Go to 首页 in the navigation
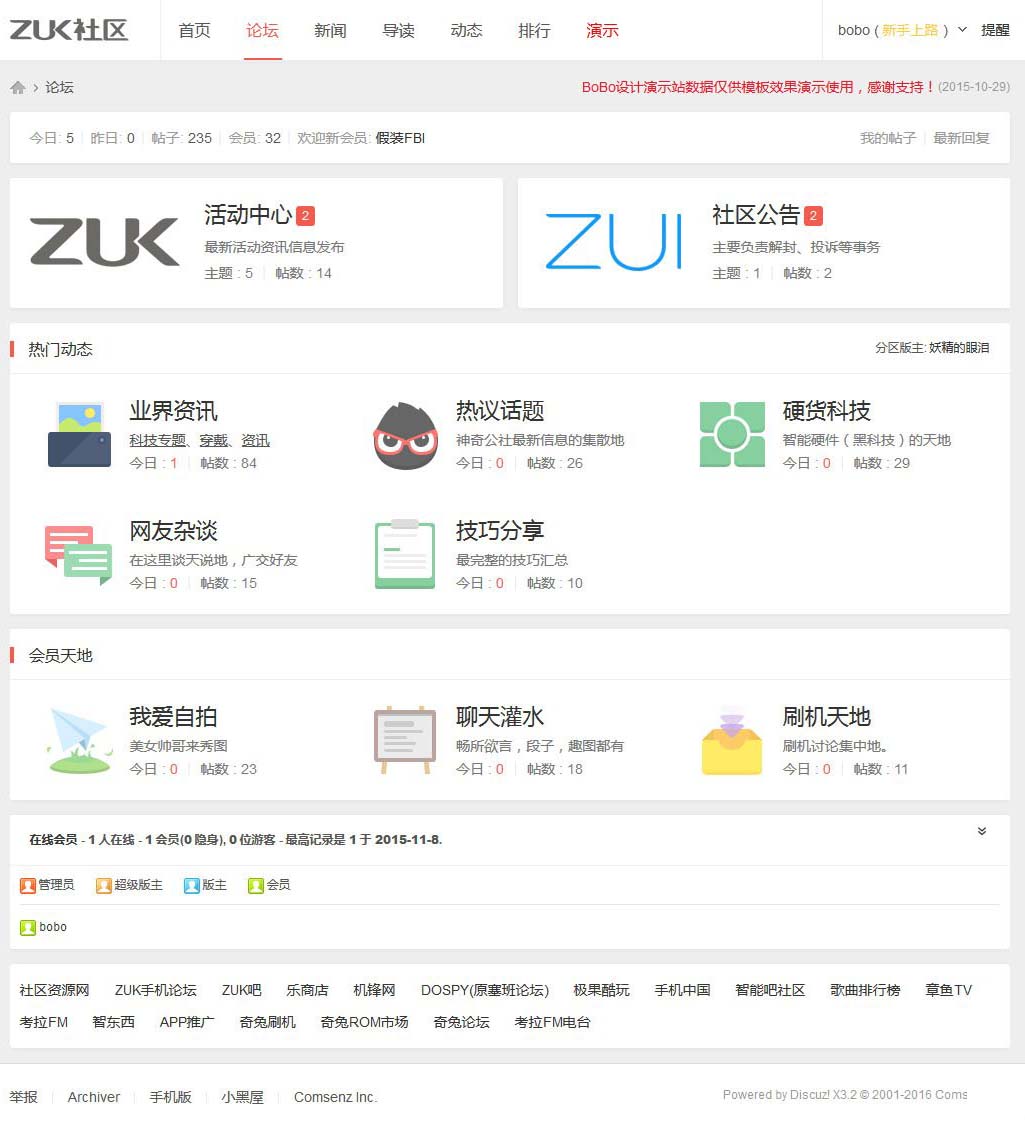Screen dimensions: 1025x1126 click(195, 30)
